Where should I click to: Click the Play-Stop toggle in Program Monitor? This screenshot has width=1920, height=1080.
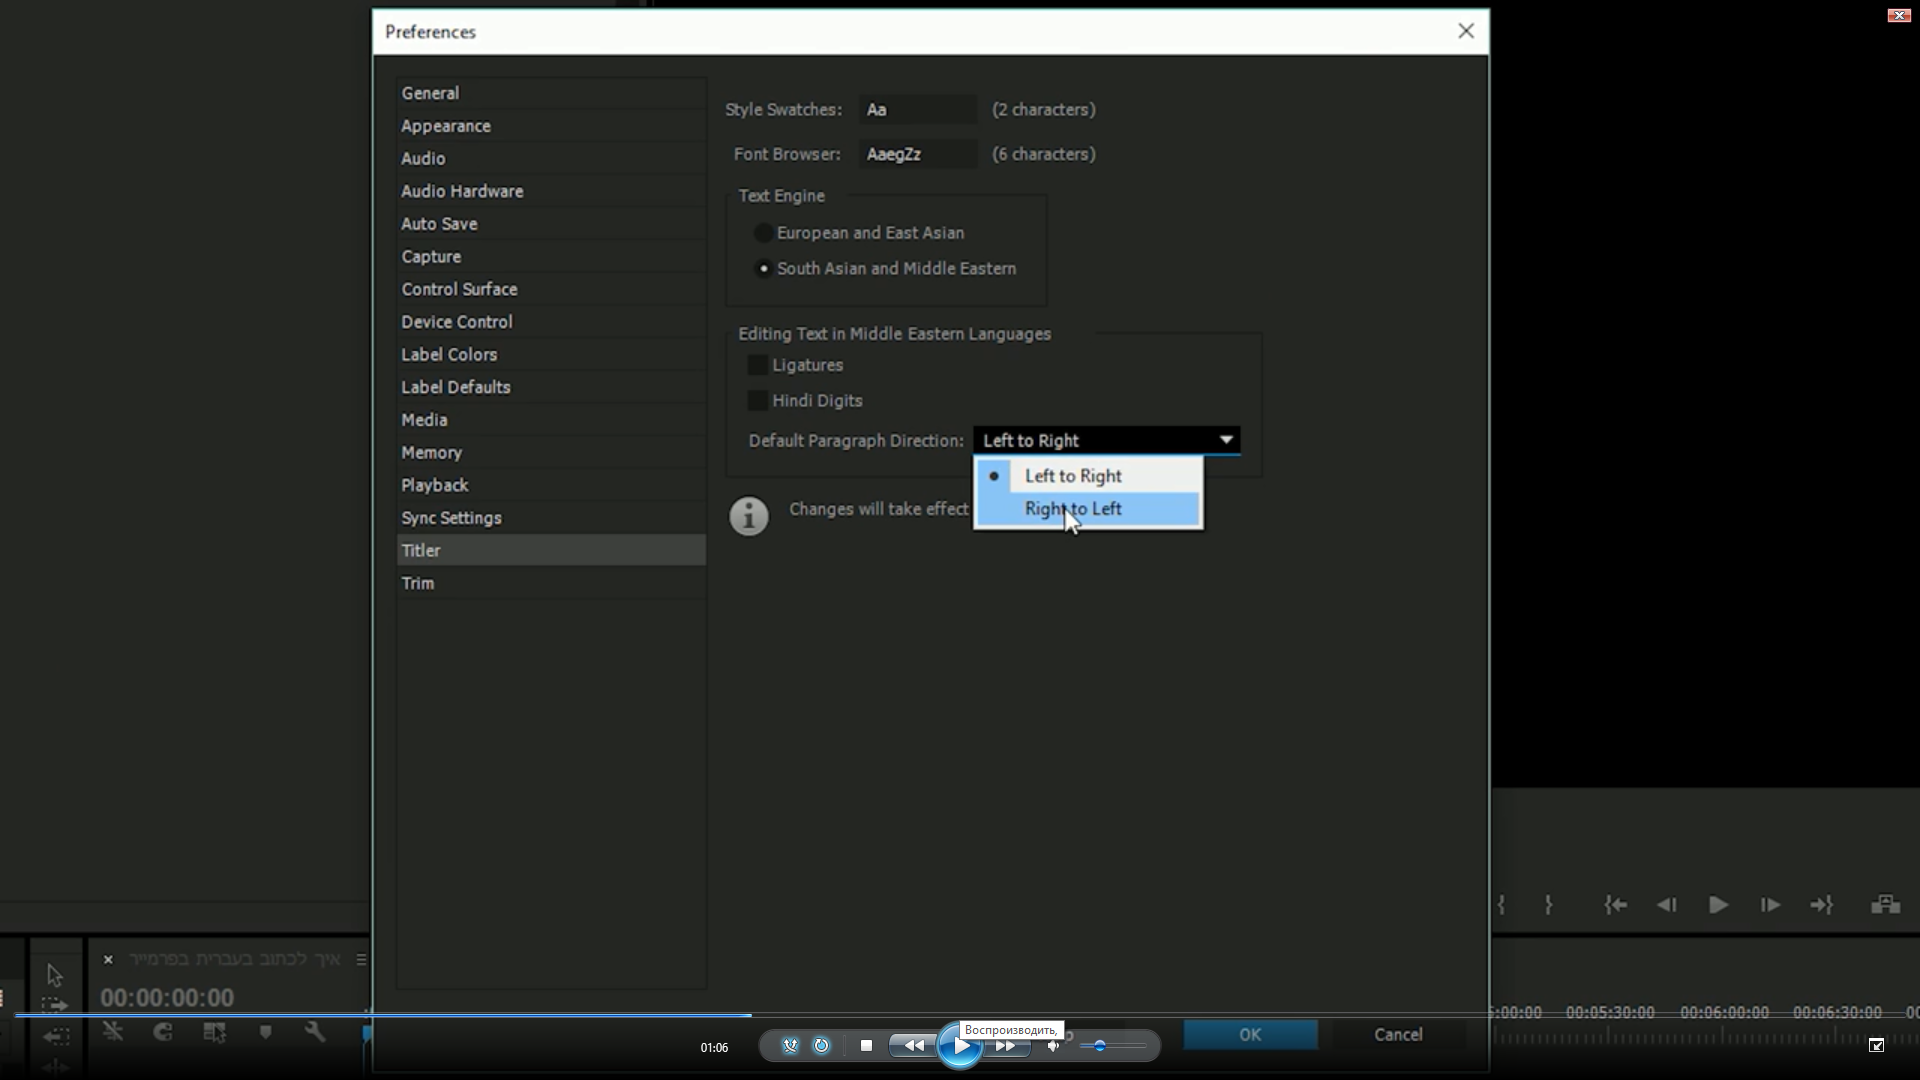click(1718, 905)
